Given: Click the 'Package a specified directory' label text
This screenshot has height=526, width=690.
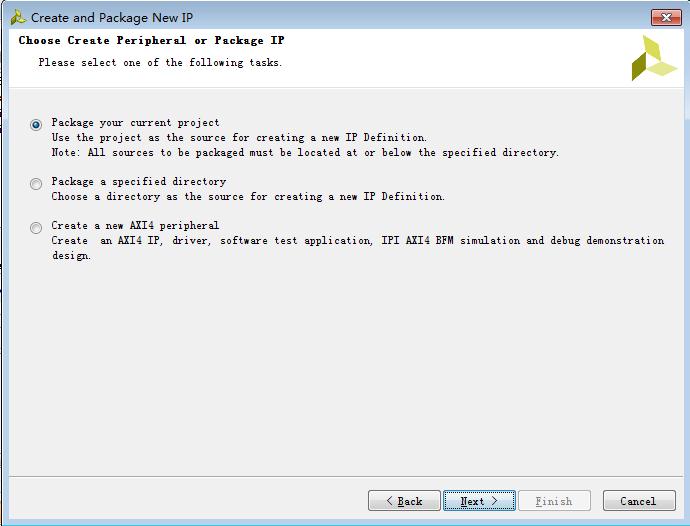Looking at the screenshot, I should pos(139,182).
